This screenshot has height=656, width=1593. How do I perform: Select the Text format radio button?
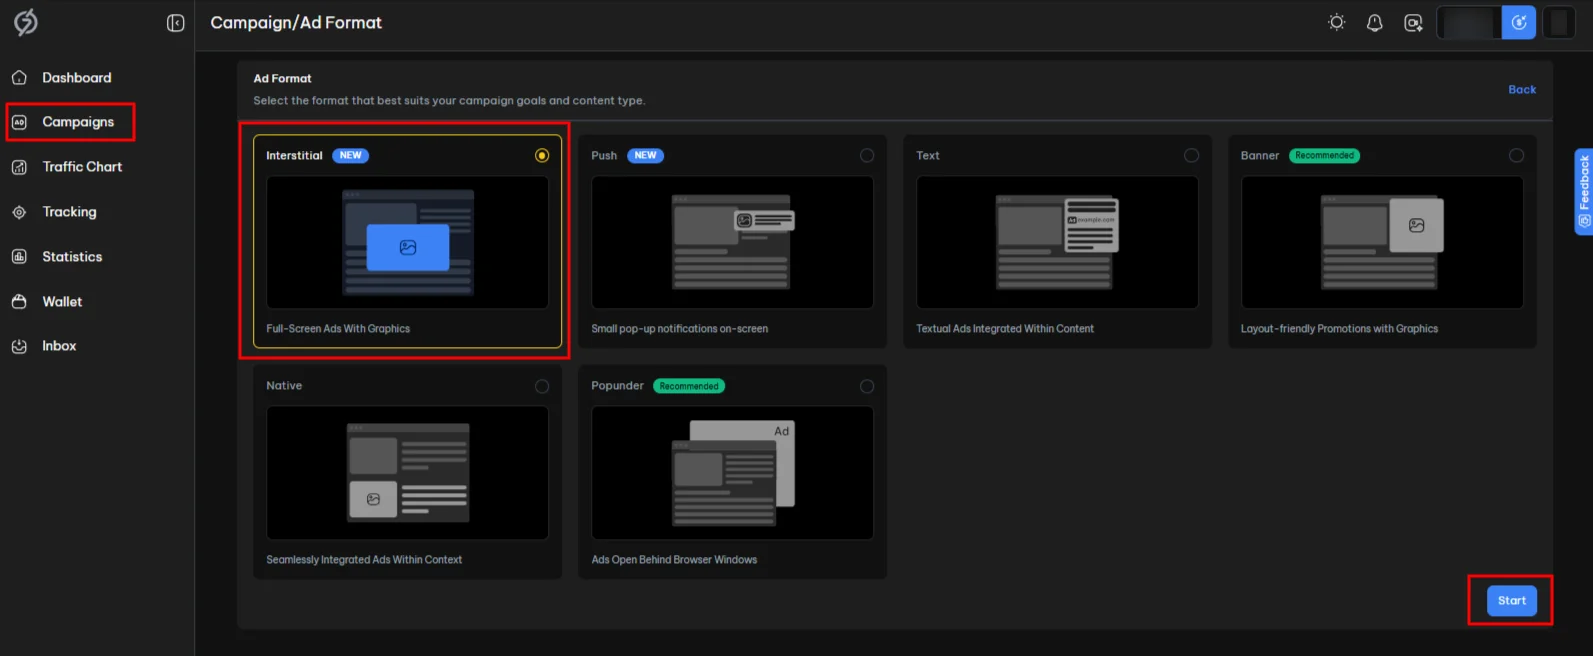coord(1191,155)
